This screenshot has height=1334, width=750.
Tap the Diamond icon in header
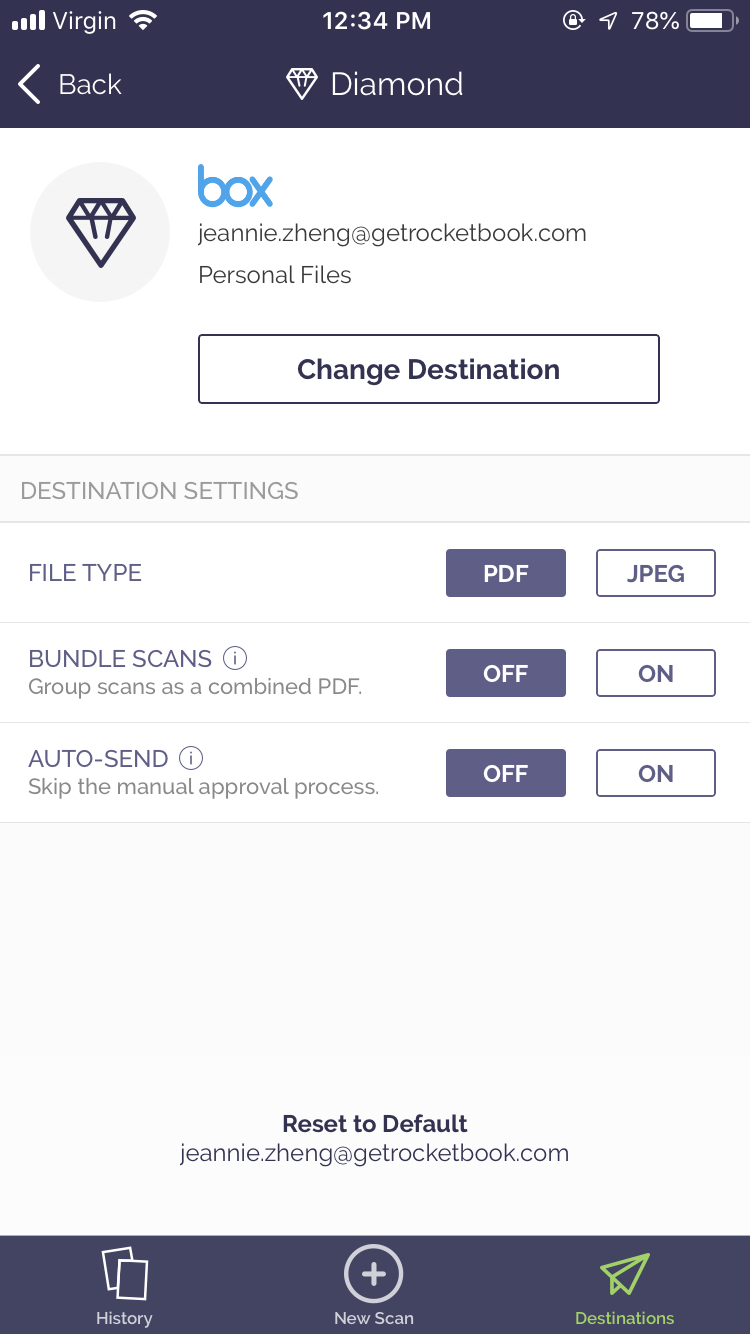click(x=301, y=85)
